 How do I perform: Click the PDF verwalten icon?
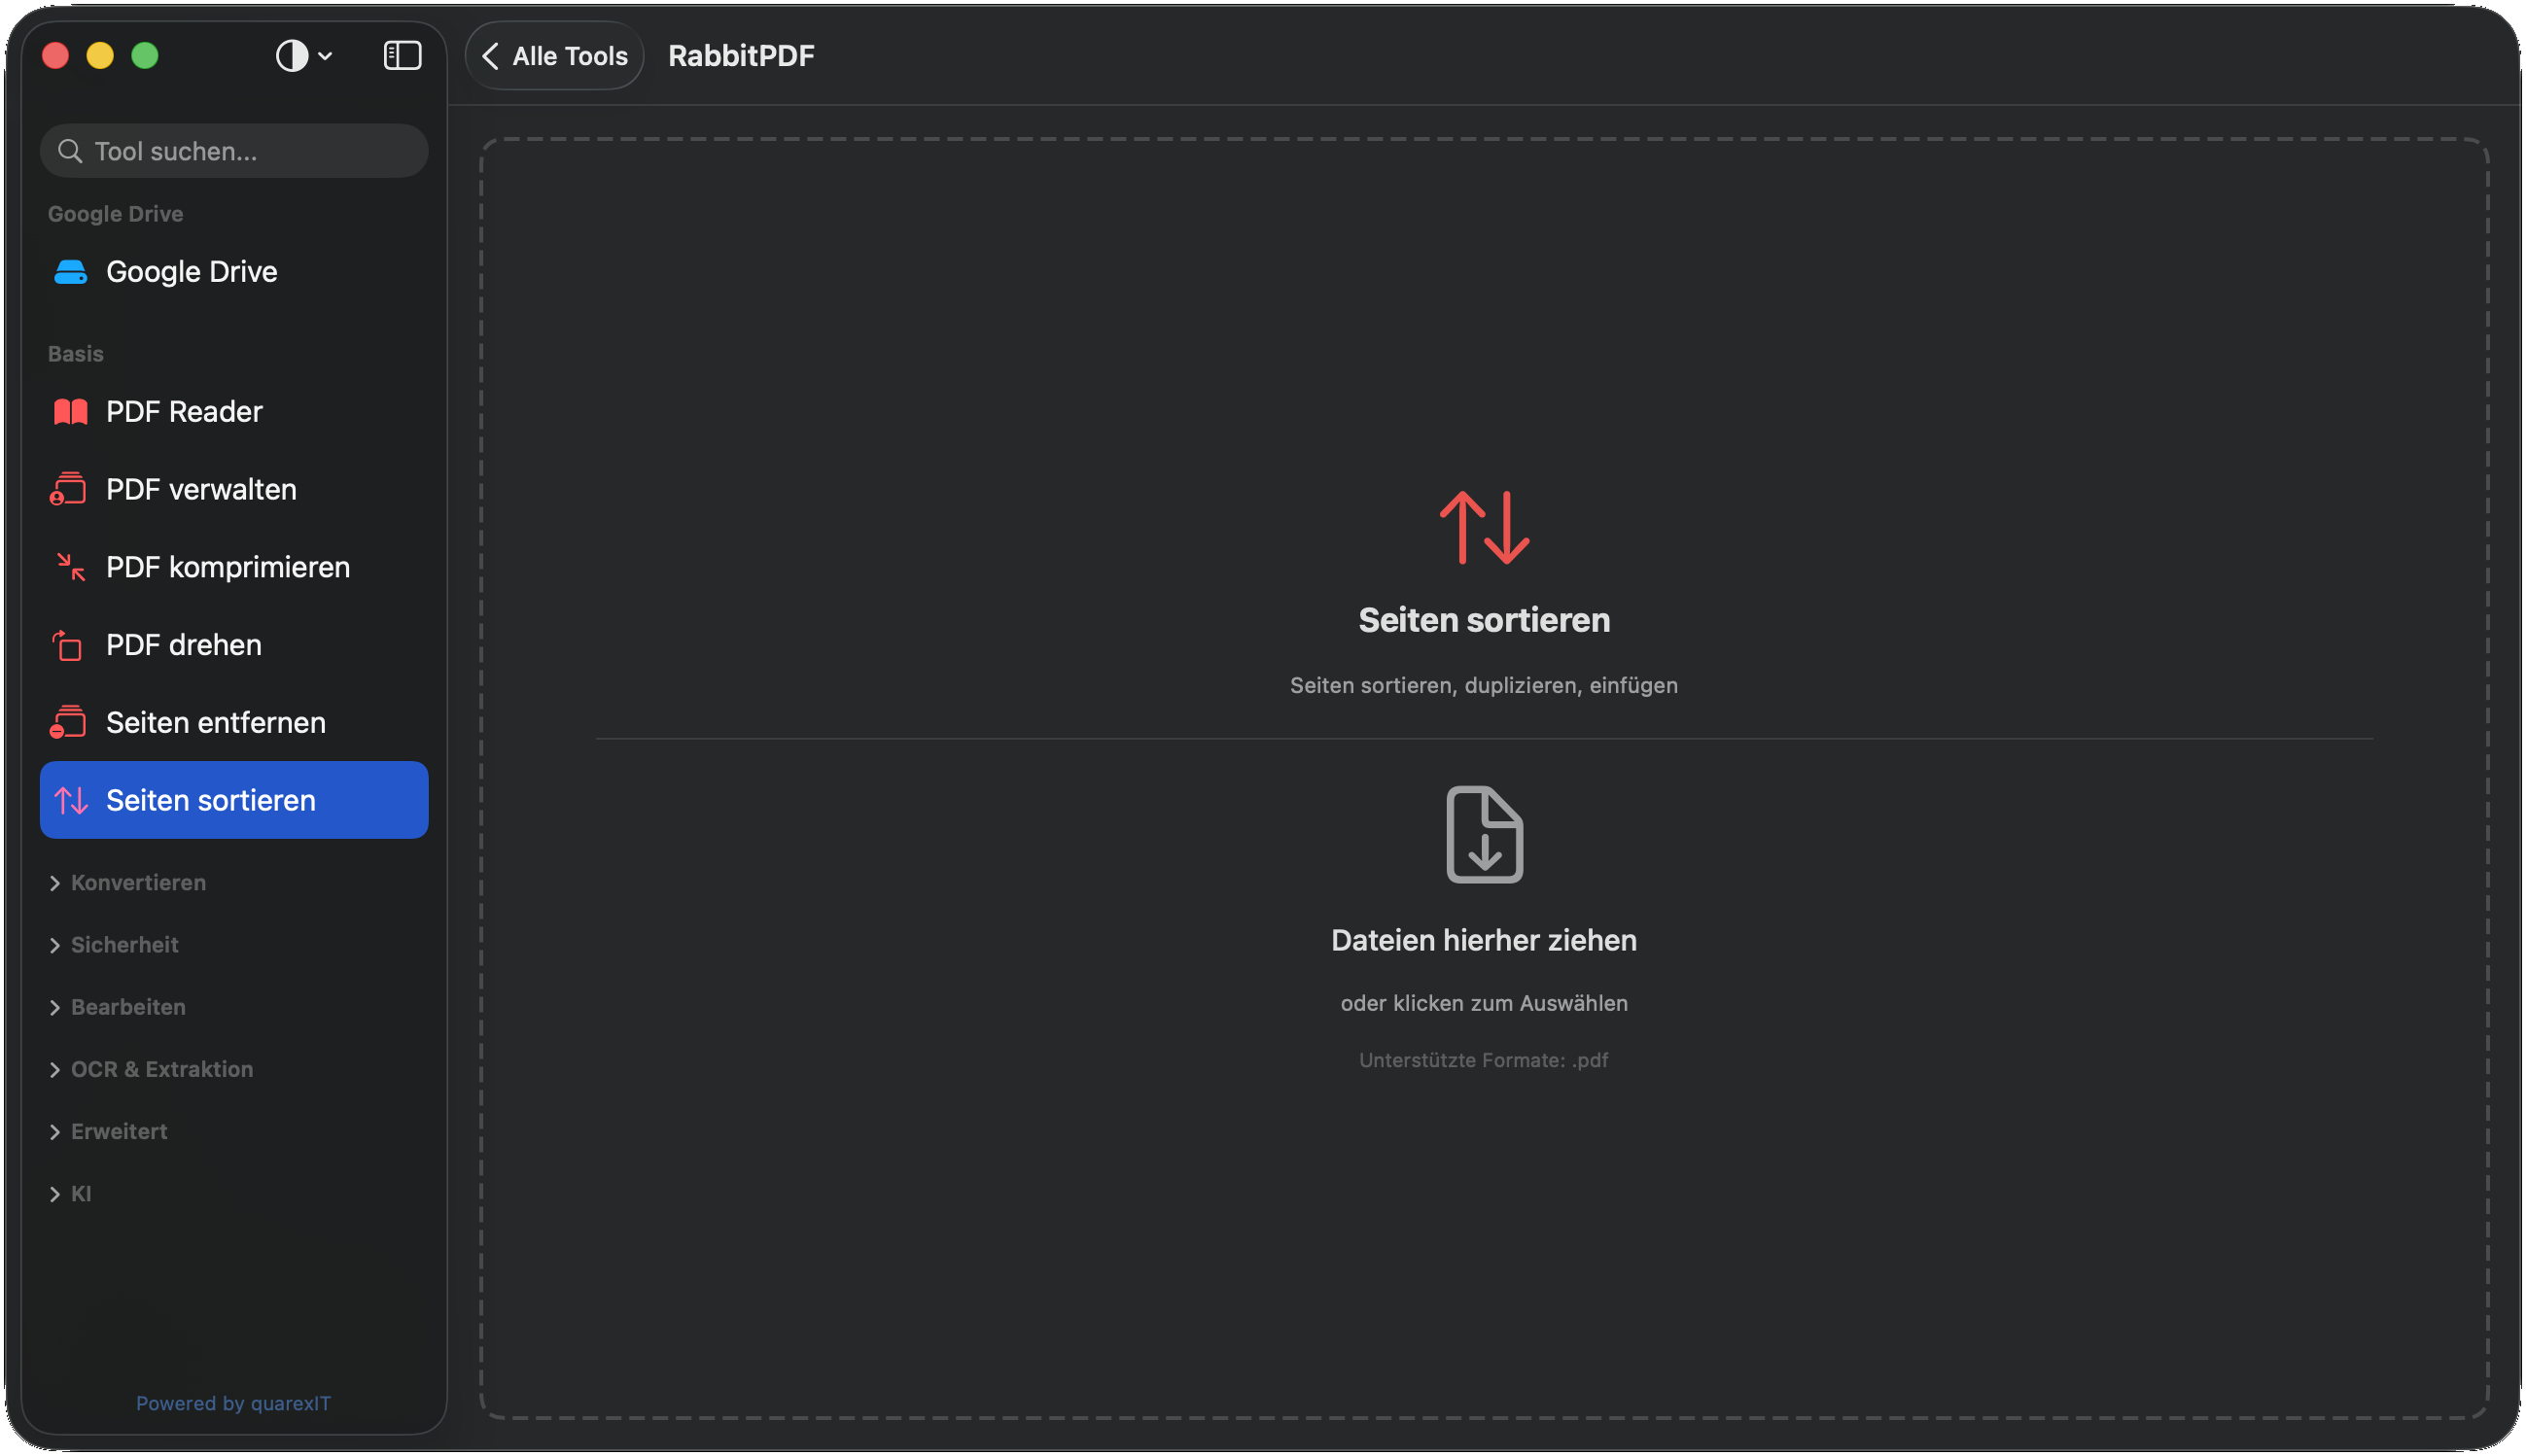[68, 489]
